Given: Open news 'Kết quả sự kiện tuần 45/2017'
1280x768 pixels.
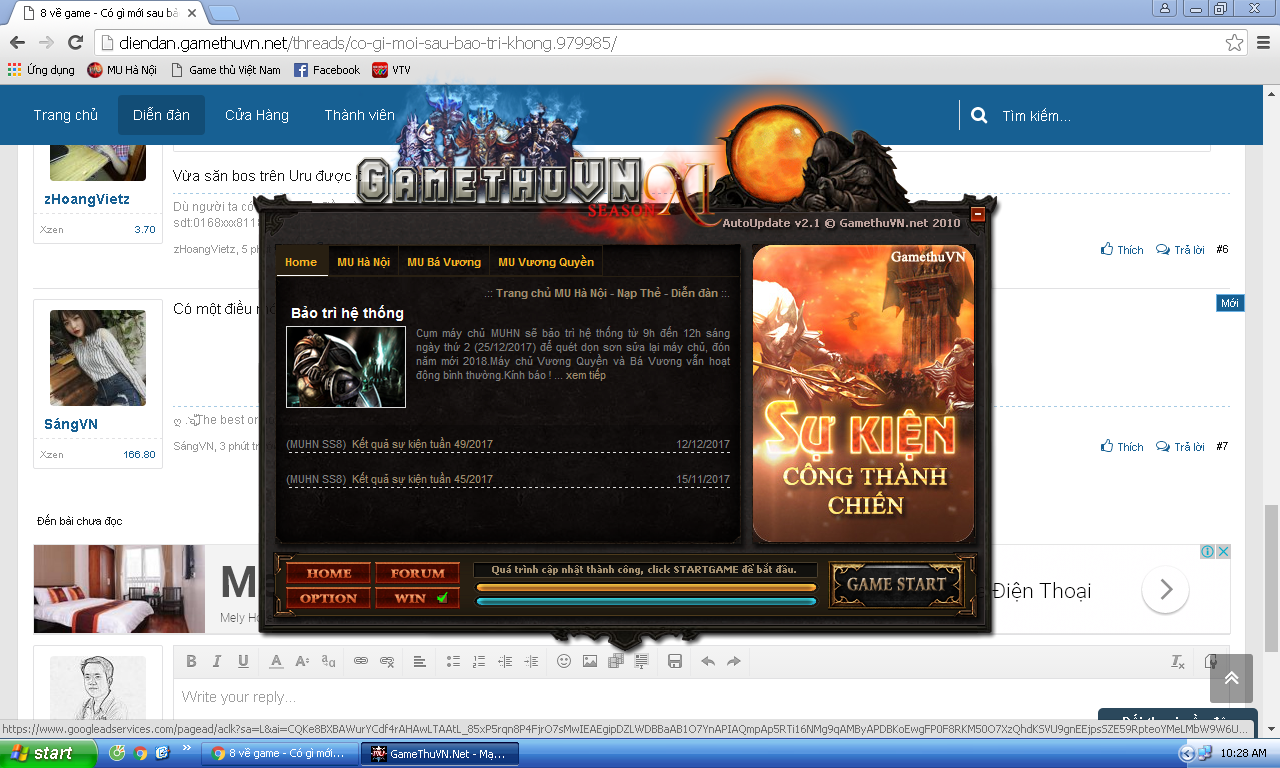Looking at the screenshot, I should (422, 479).
